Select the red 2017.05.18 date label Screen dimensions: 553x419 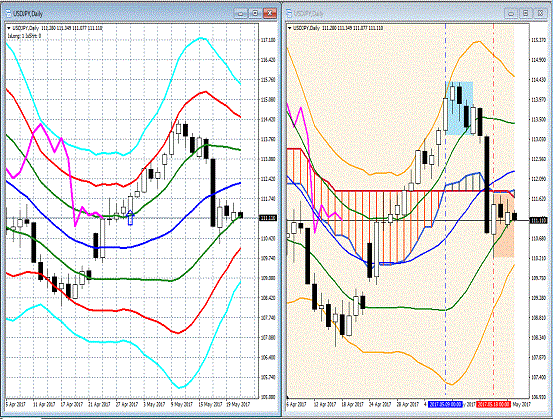[493, 404]
